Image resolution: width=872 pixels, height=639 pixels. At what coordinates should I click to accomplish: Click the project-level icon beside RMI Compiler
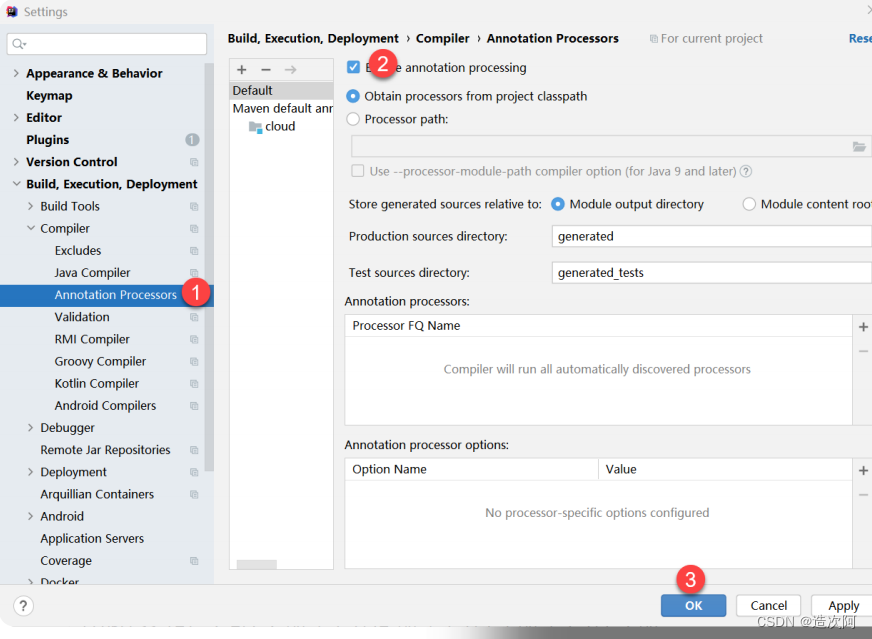pos(194,339)
